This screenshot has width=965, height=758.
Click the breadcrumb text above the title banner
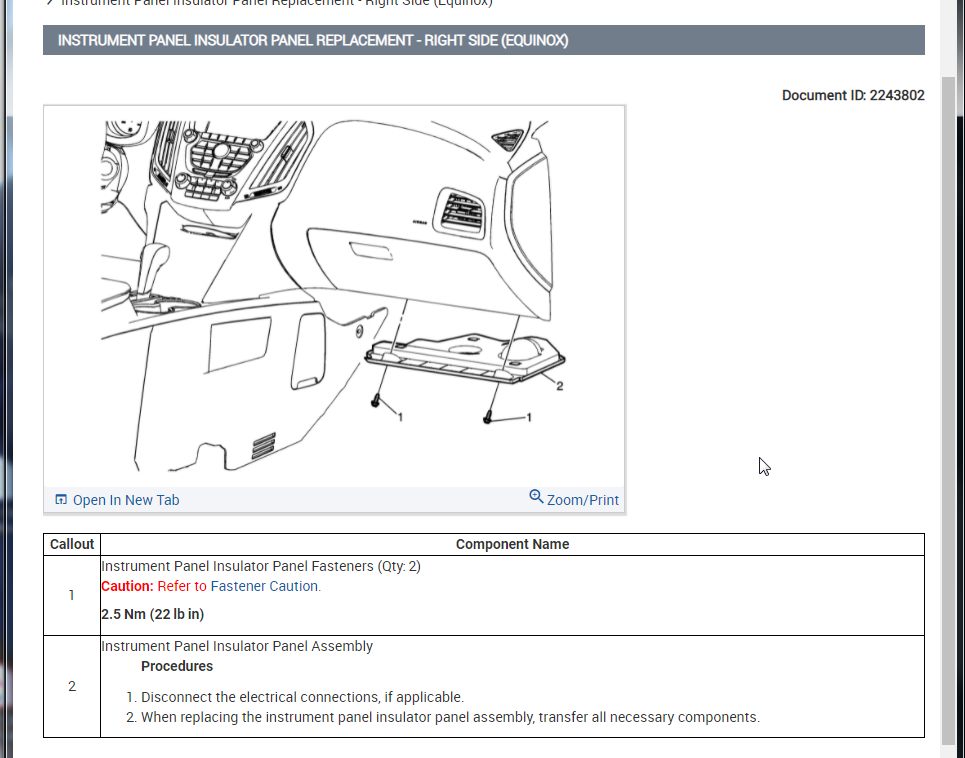tap(277, 3)
